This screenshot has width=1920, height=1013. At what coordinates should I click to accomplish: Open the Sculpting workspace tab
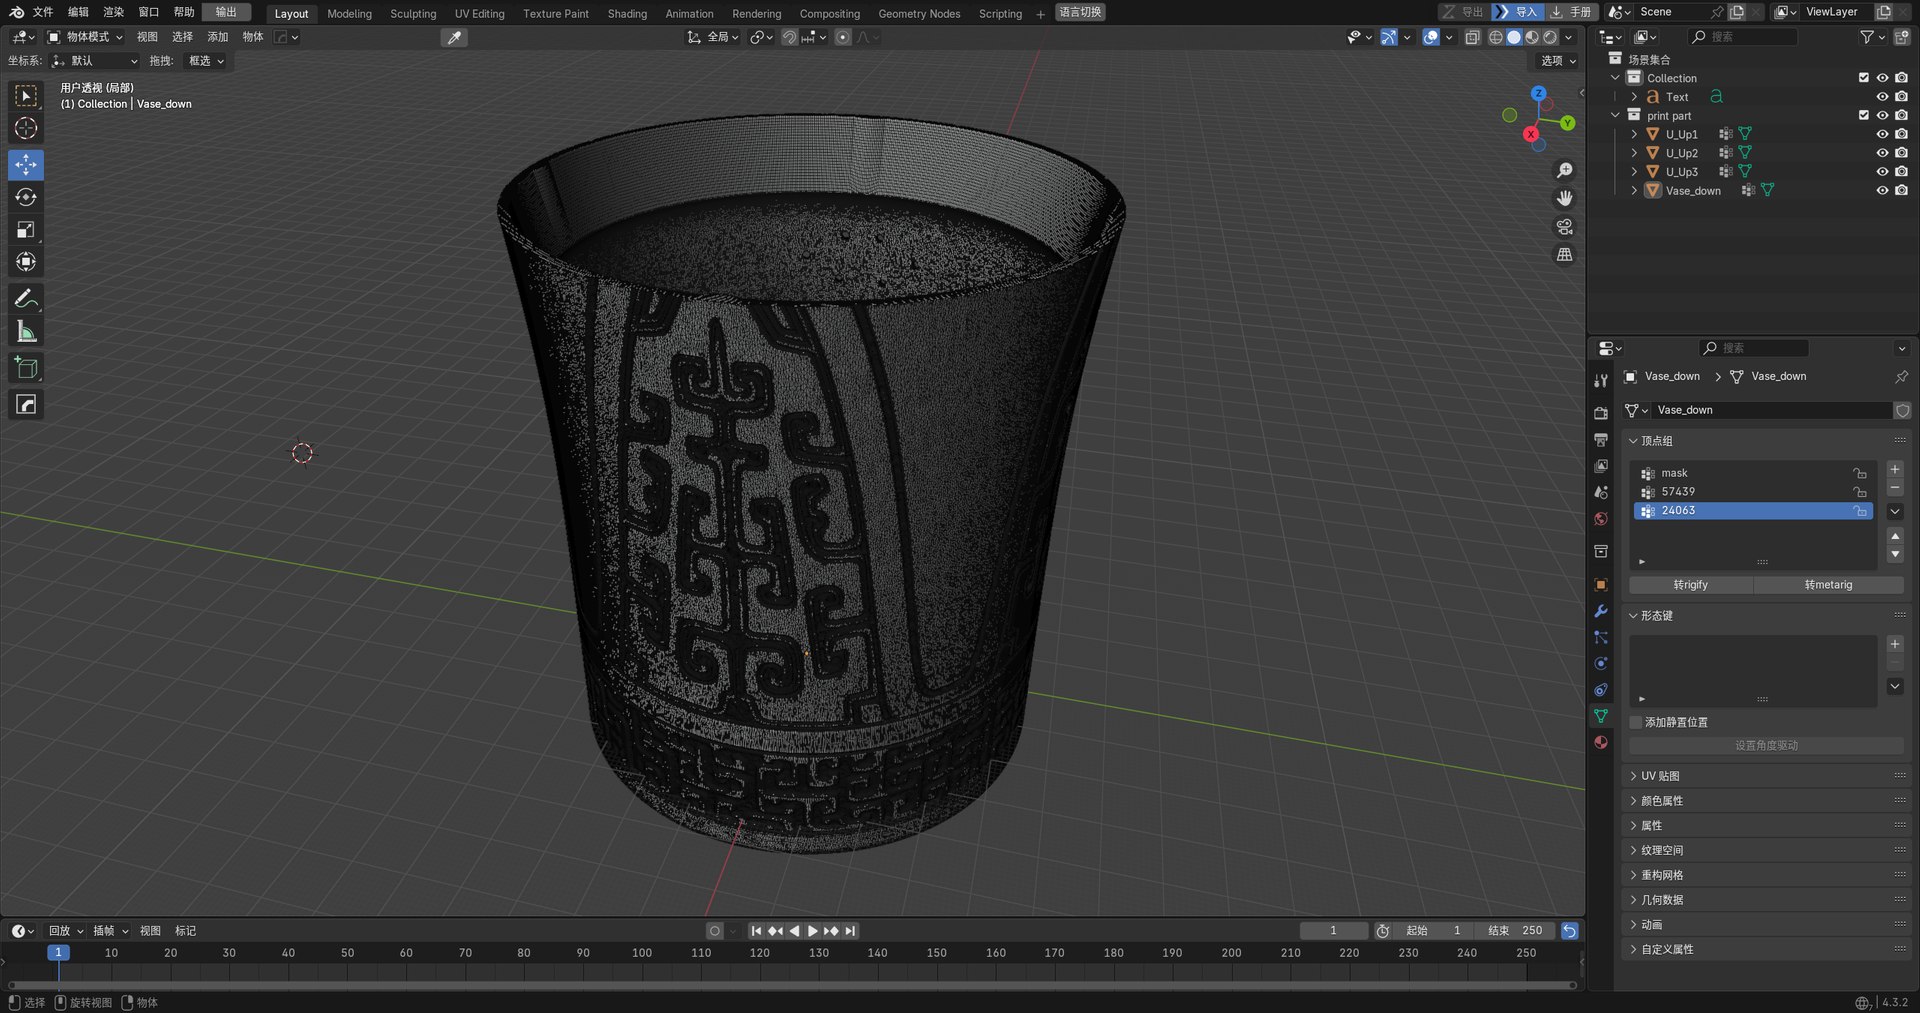pos(413,14)
